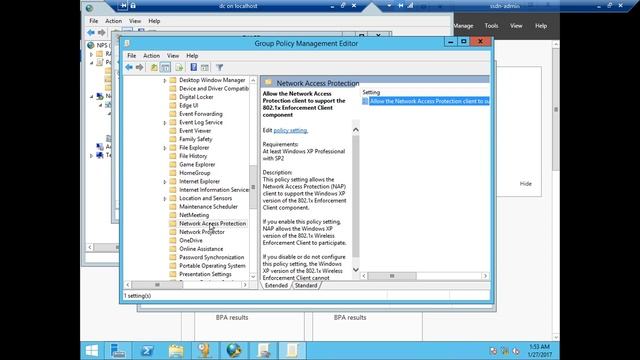
Task: Launch PowerShell from the taskbar
Action: point(147,351)
